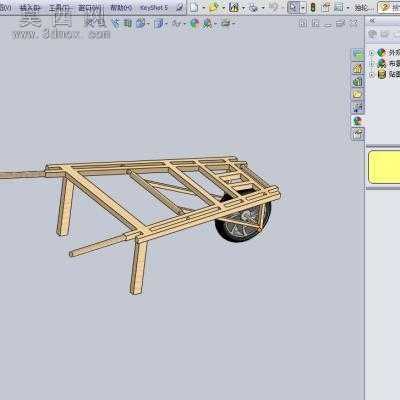
Task: Create a new document
Action: pos(194,7)
